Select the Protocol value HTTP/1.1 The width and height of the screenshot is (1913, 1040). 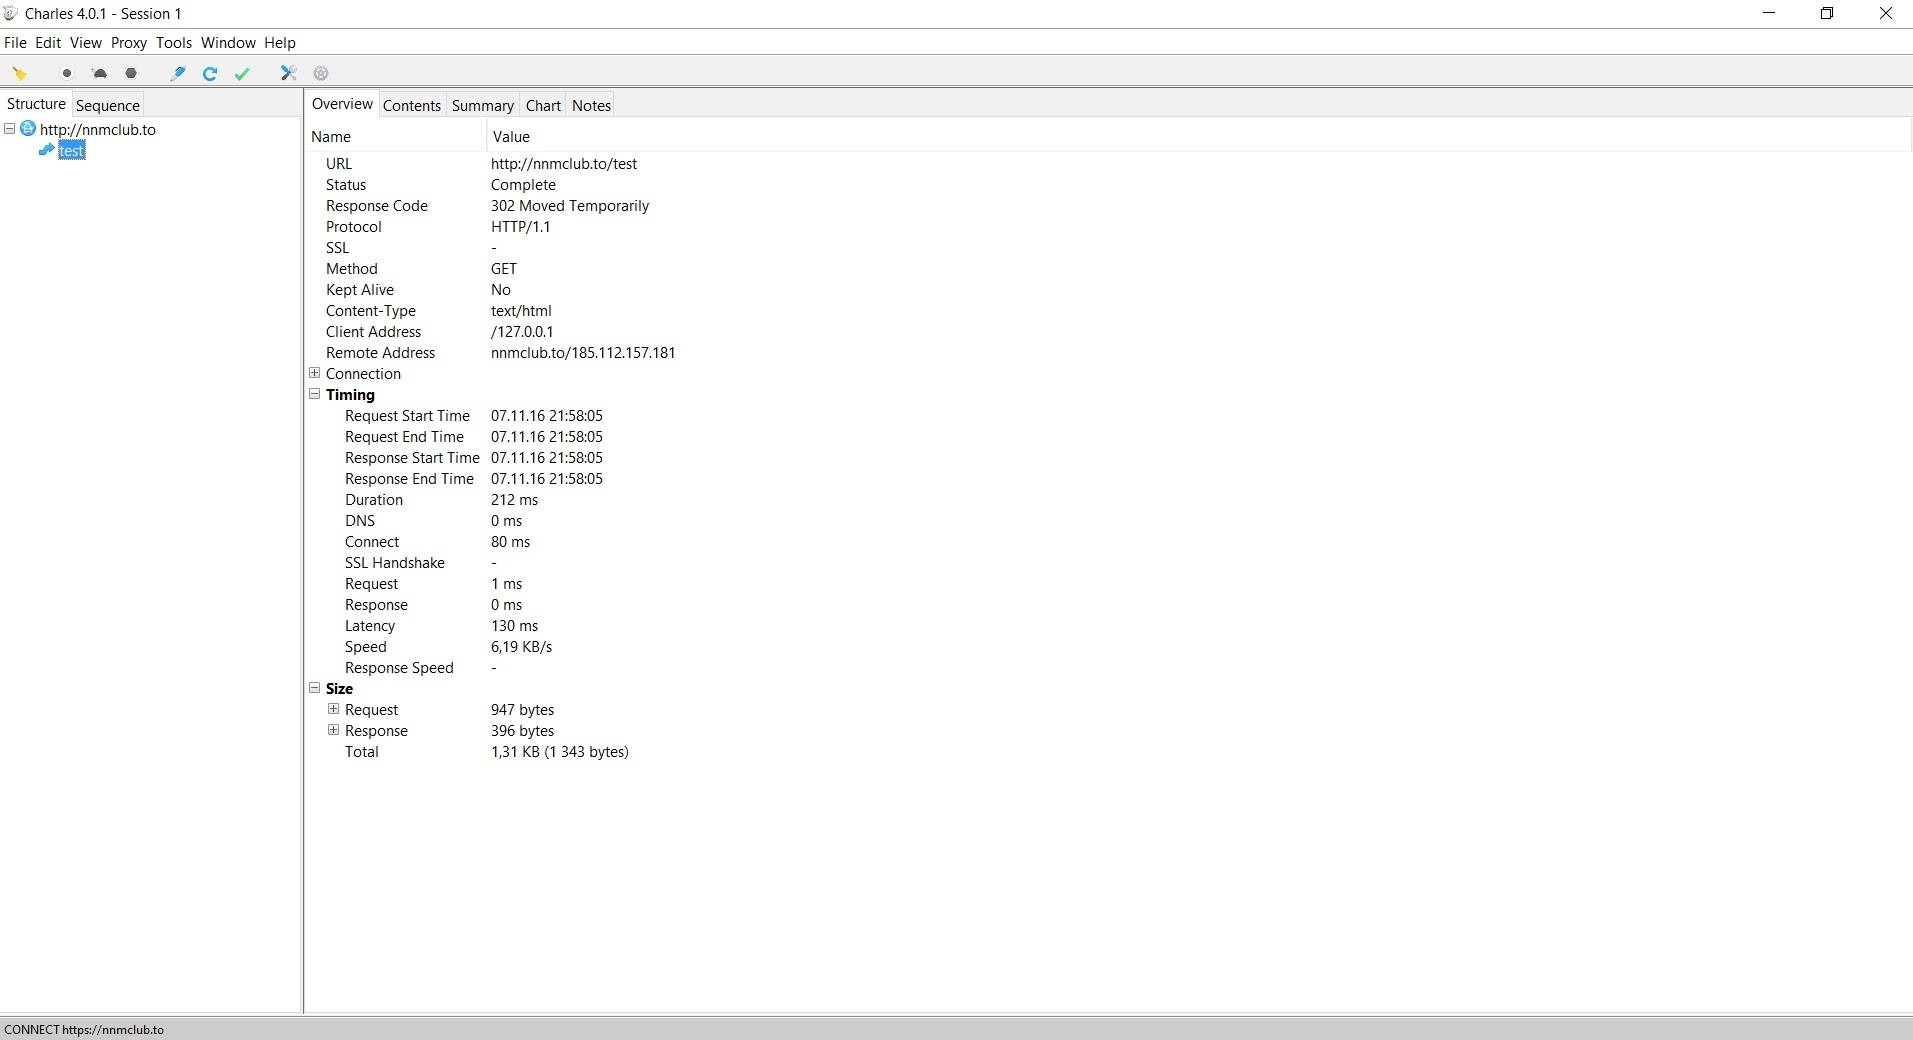tap(521, 226)
